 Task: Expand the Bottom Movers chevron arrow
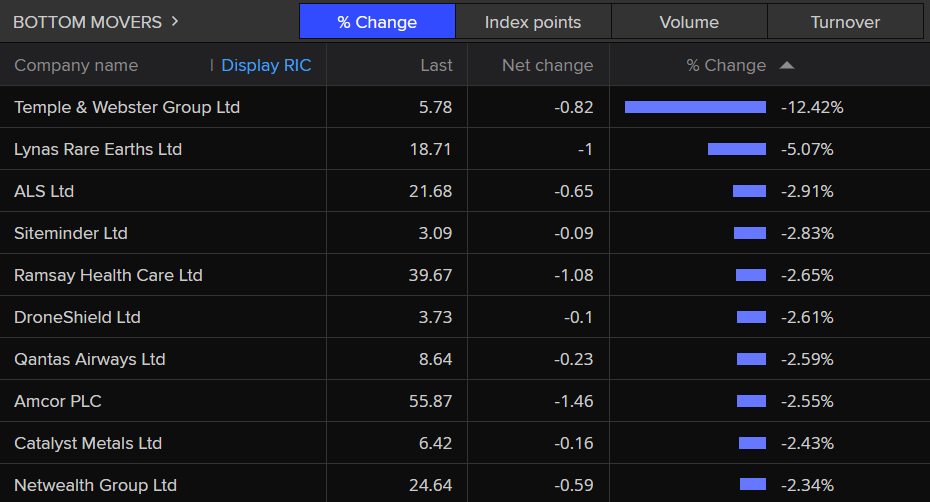coord(175,21)
